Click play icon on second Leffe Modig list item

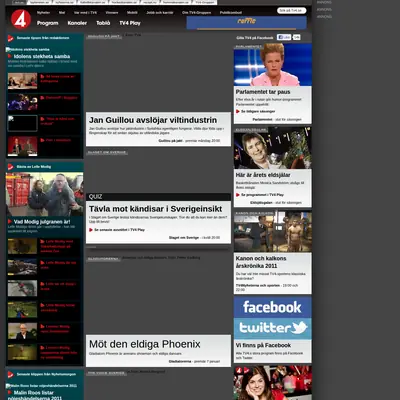42,263
